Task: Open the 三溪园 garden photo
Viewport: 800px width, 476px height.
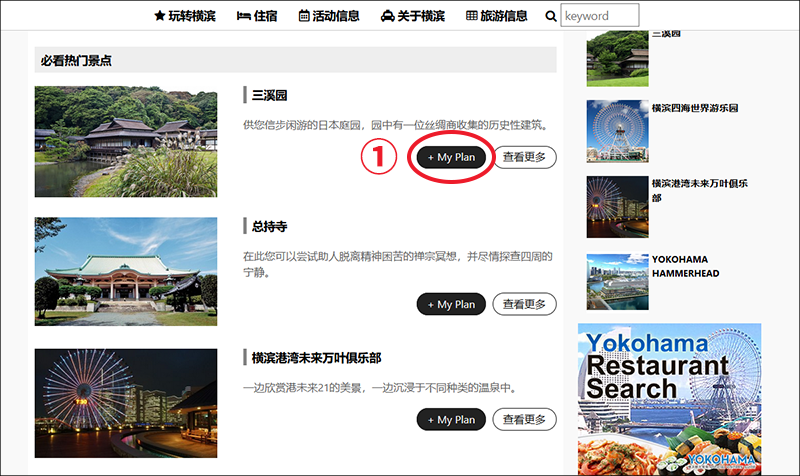Action: click(x=126, y=141)
